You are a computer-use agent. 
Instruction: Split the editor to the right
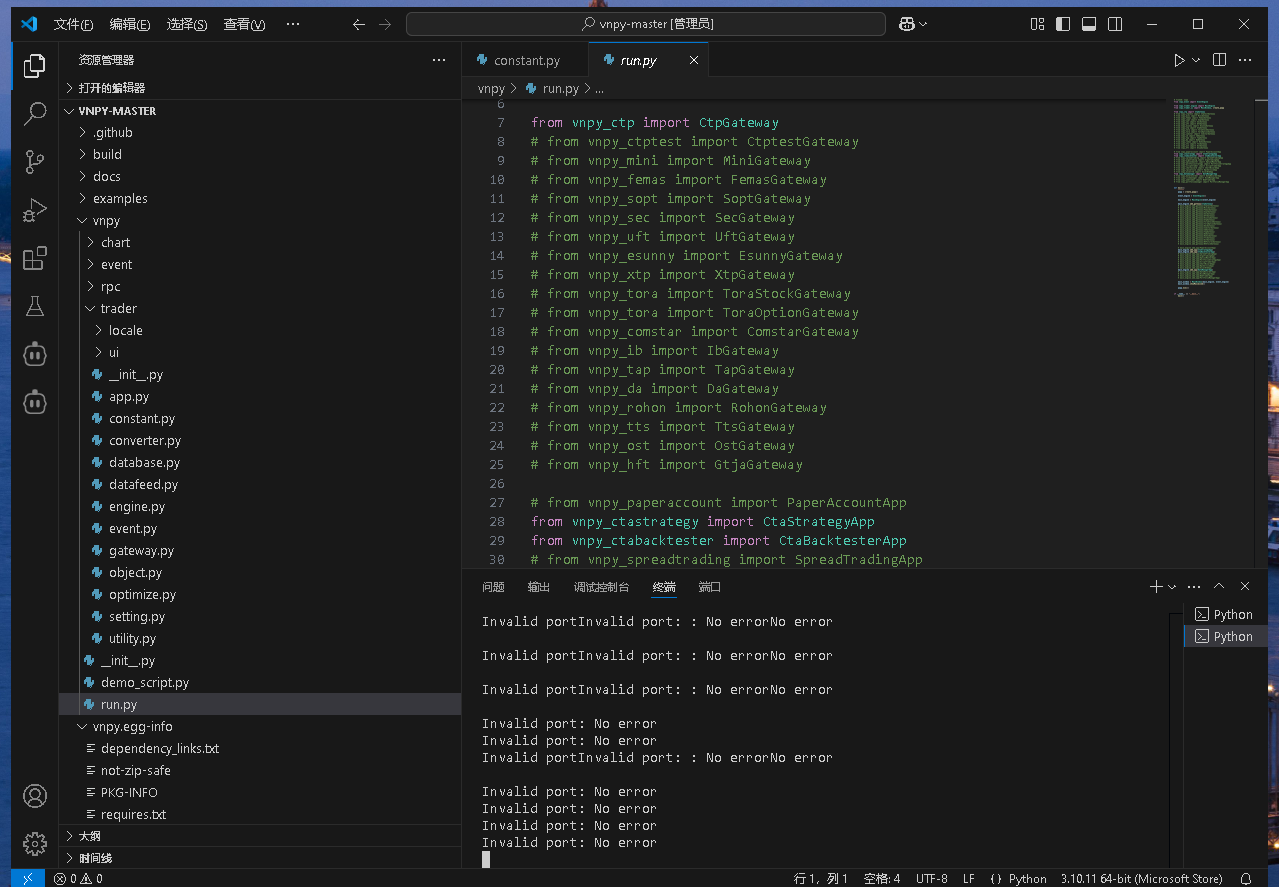click(1219, 60)
